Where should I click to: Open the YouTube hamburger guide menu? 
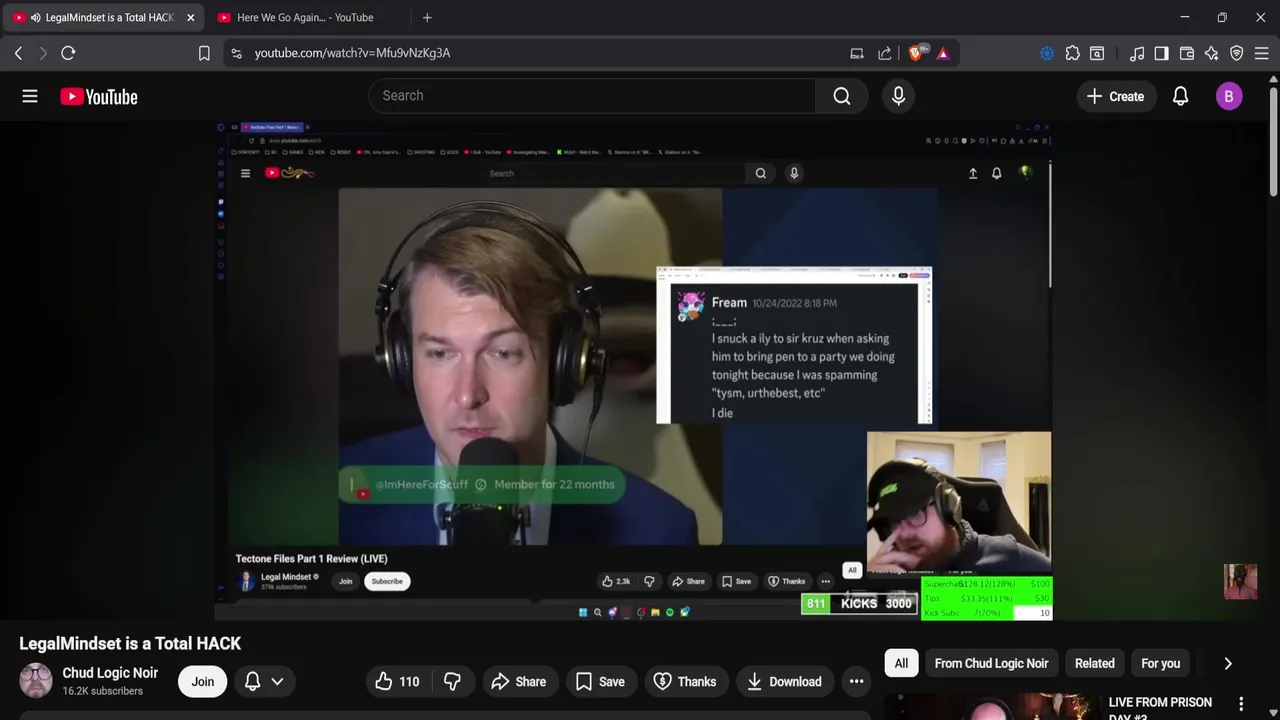coord(30,96)
